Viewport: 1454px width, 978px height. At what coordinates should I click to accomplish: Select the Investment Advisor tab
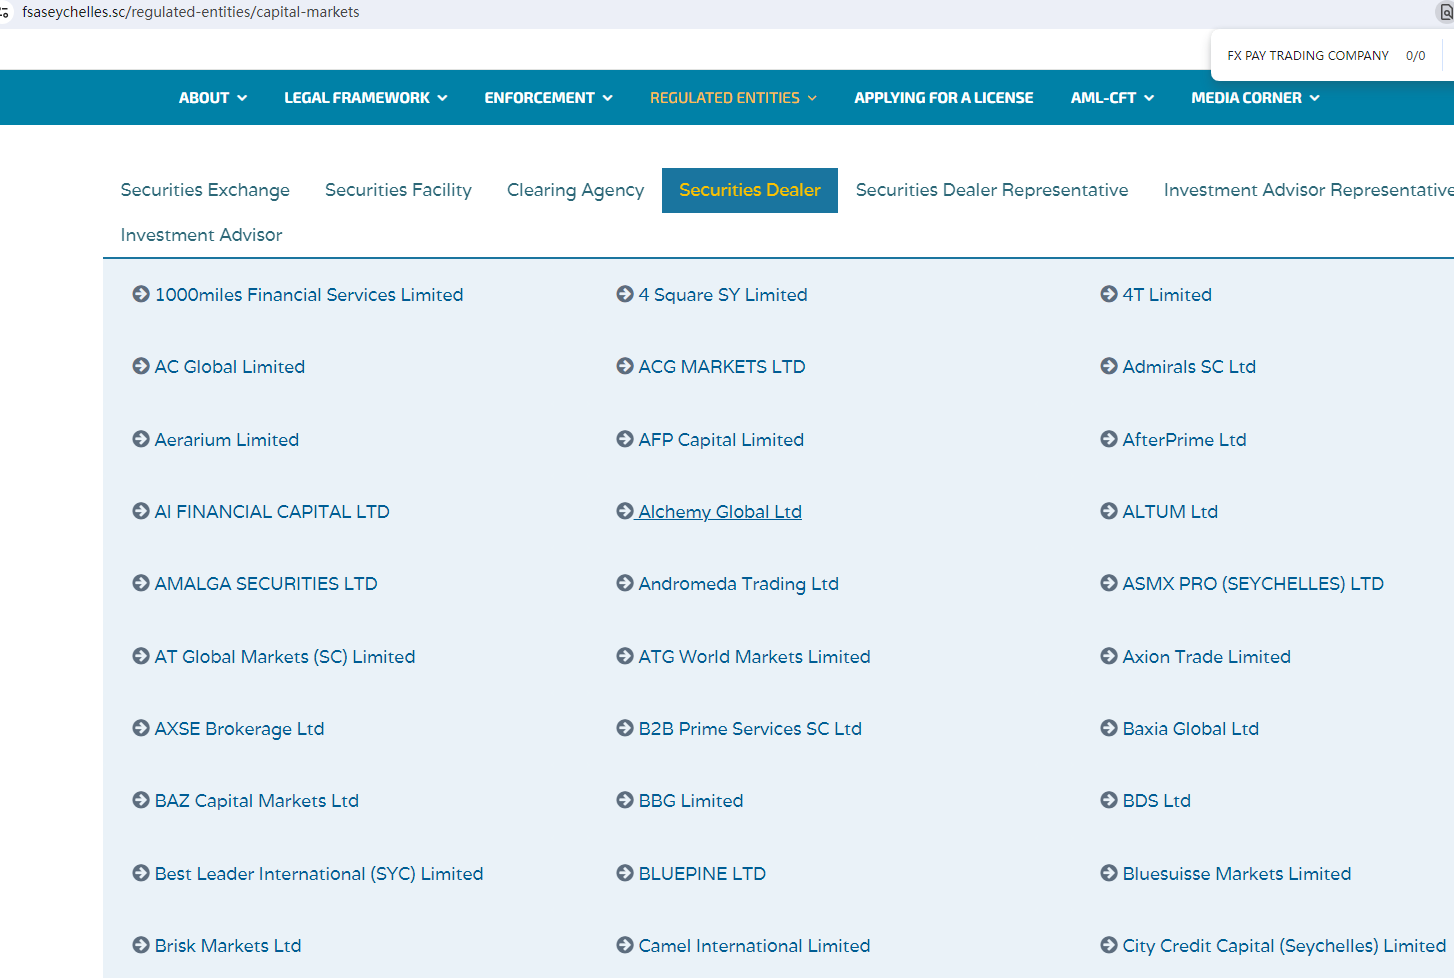click(x=201, y=235)
